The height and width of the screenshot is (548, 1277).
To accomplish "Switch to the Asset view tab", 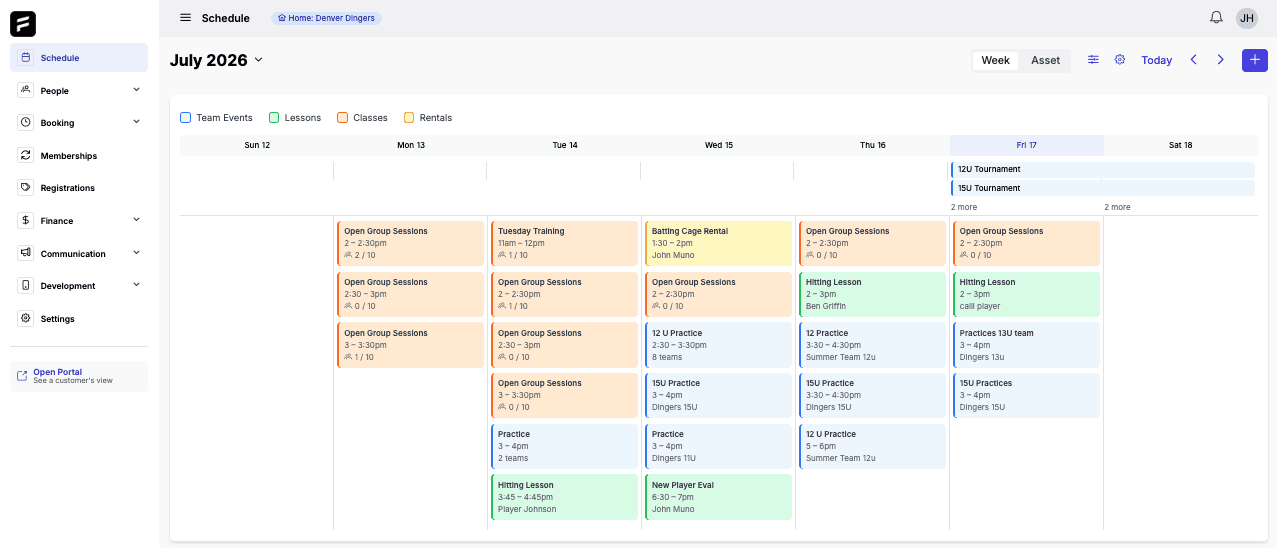I will coord(1045,60).
